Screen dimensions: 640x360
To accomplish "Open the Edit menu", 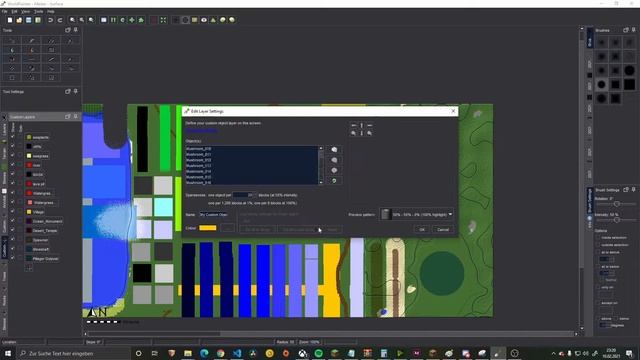I will click(x=14, y=11).
